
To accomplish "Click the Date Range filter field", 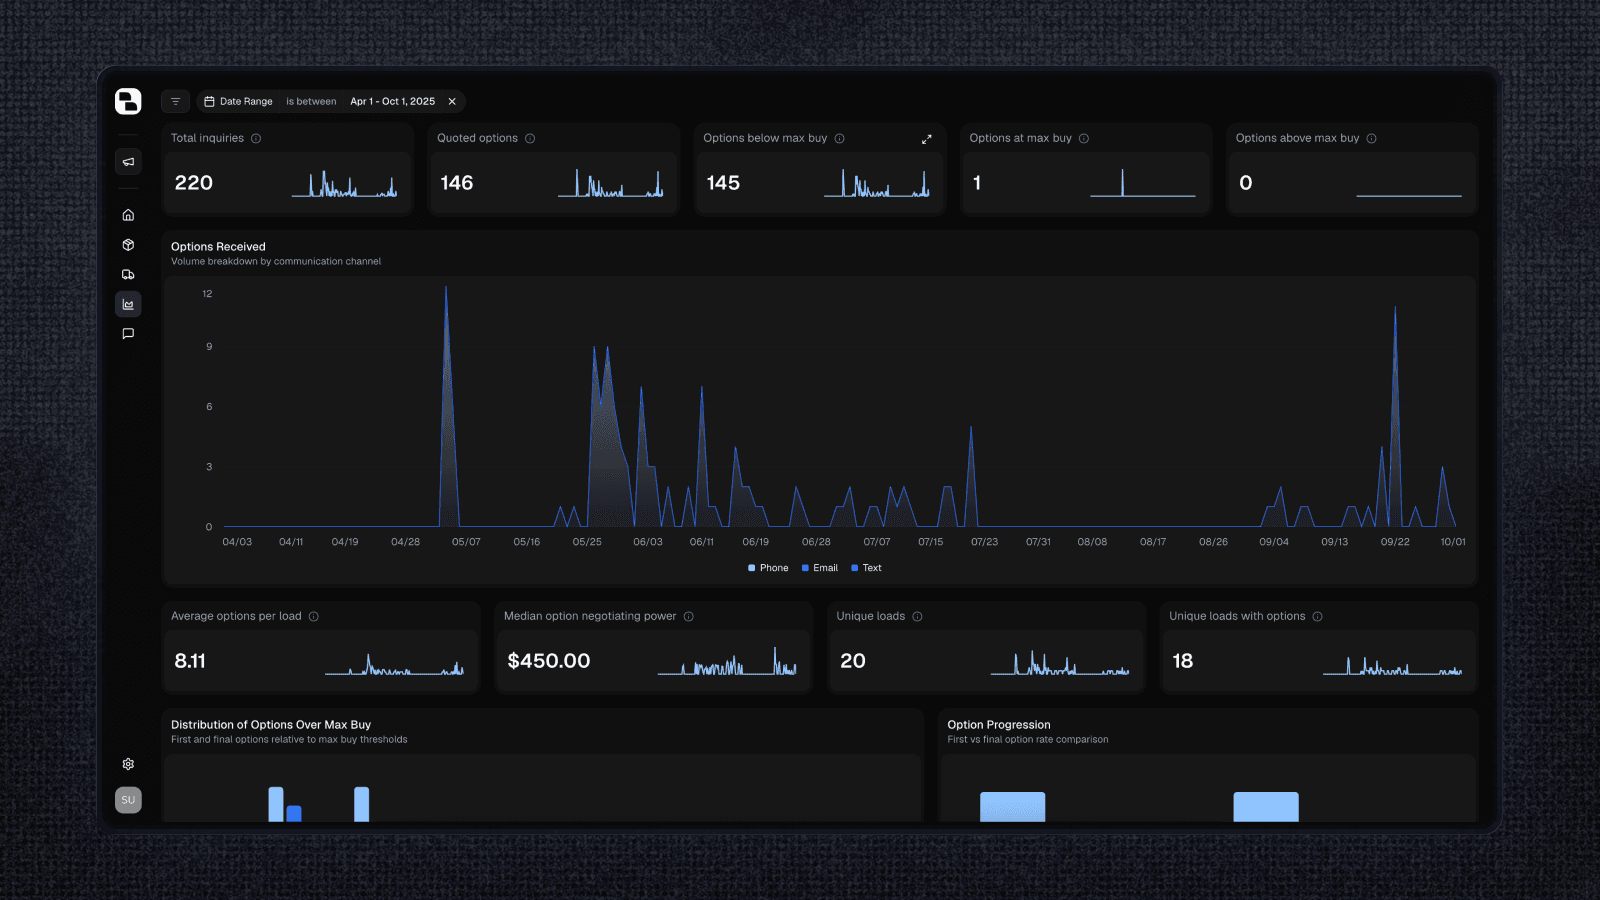I will pyautogui.click(x=238, y=101).
